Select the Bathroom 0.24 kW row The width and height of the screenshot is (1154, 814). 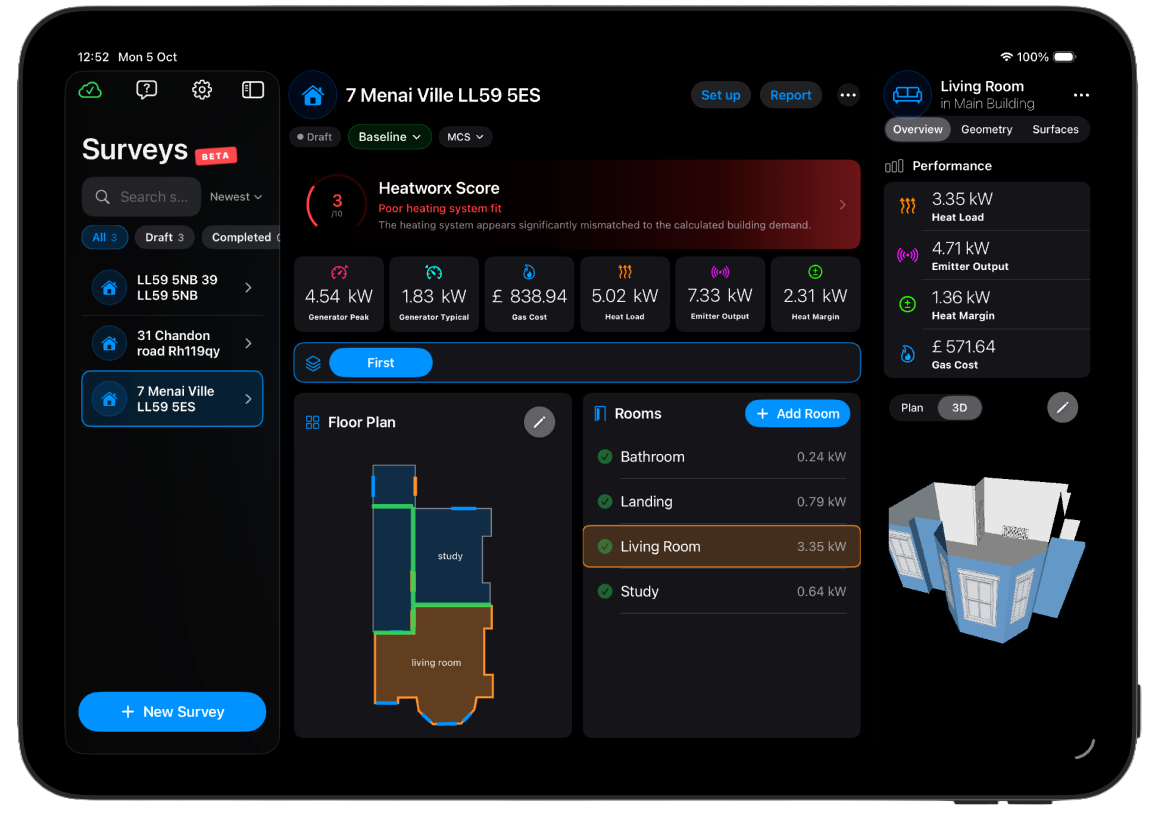point(722,456)
